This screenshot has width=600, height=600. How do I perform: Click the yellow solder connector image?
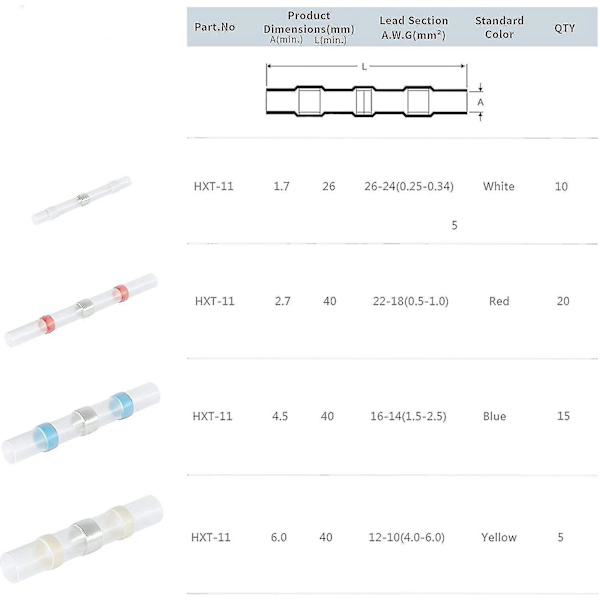coord(81,539)
